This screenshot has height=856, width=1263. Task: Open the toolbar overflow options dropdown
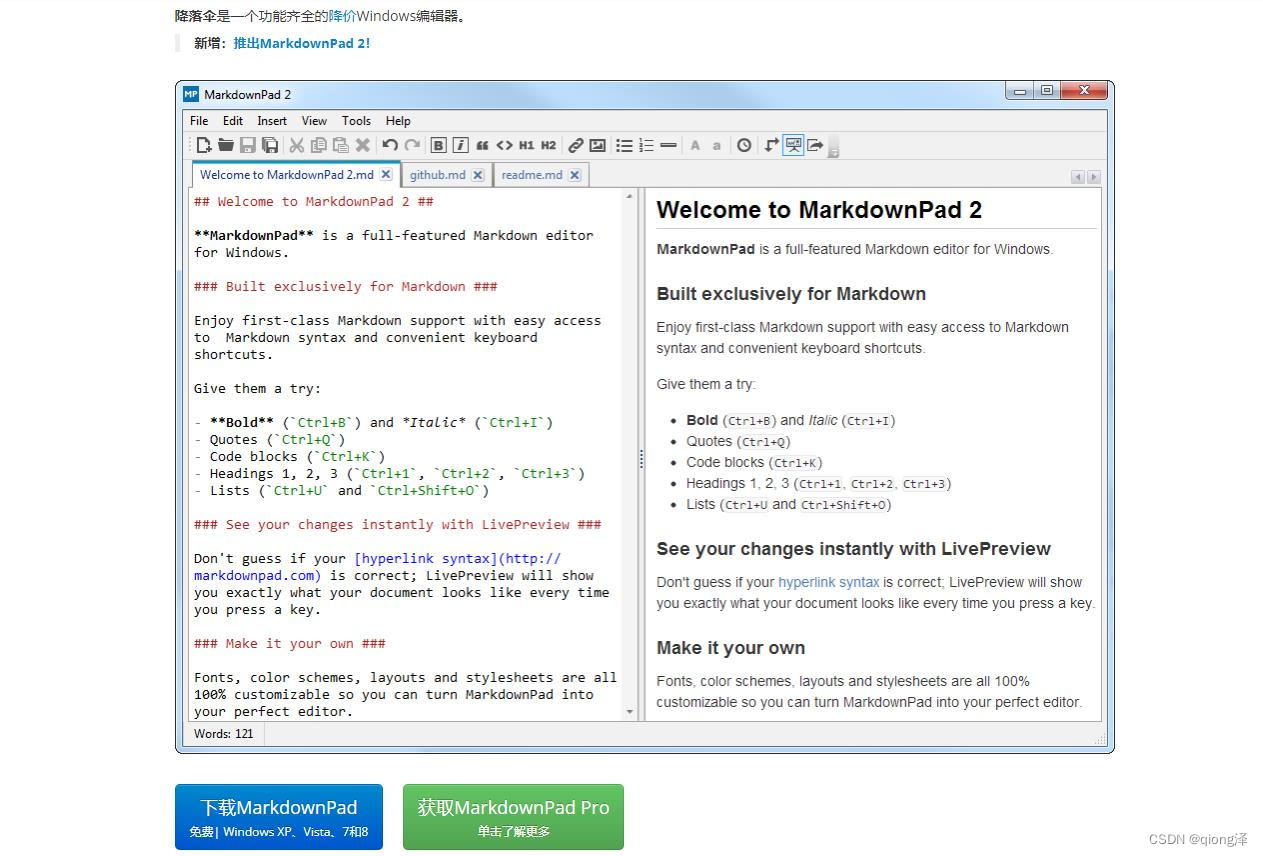tap(833, 147)
